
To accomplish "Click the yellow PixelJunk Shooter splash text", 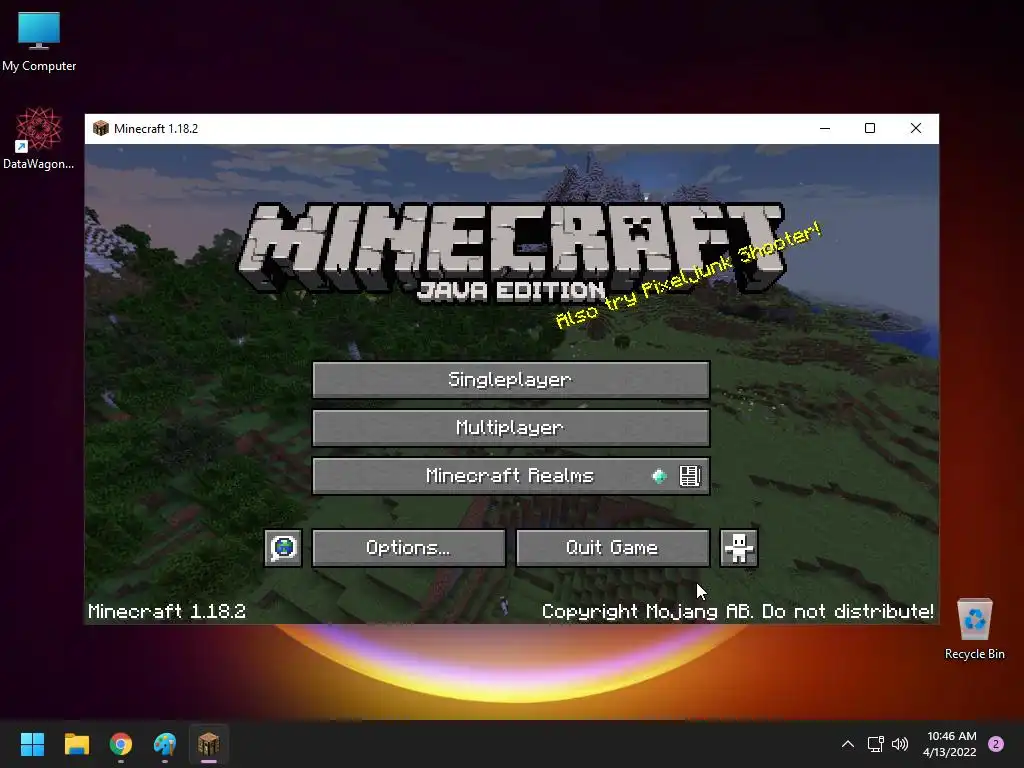I will [688, 275].
